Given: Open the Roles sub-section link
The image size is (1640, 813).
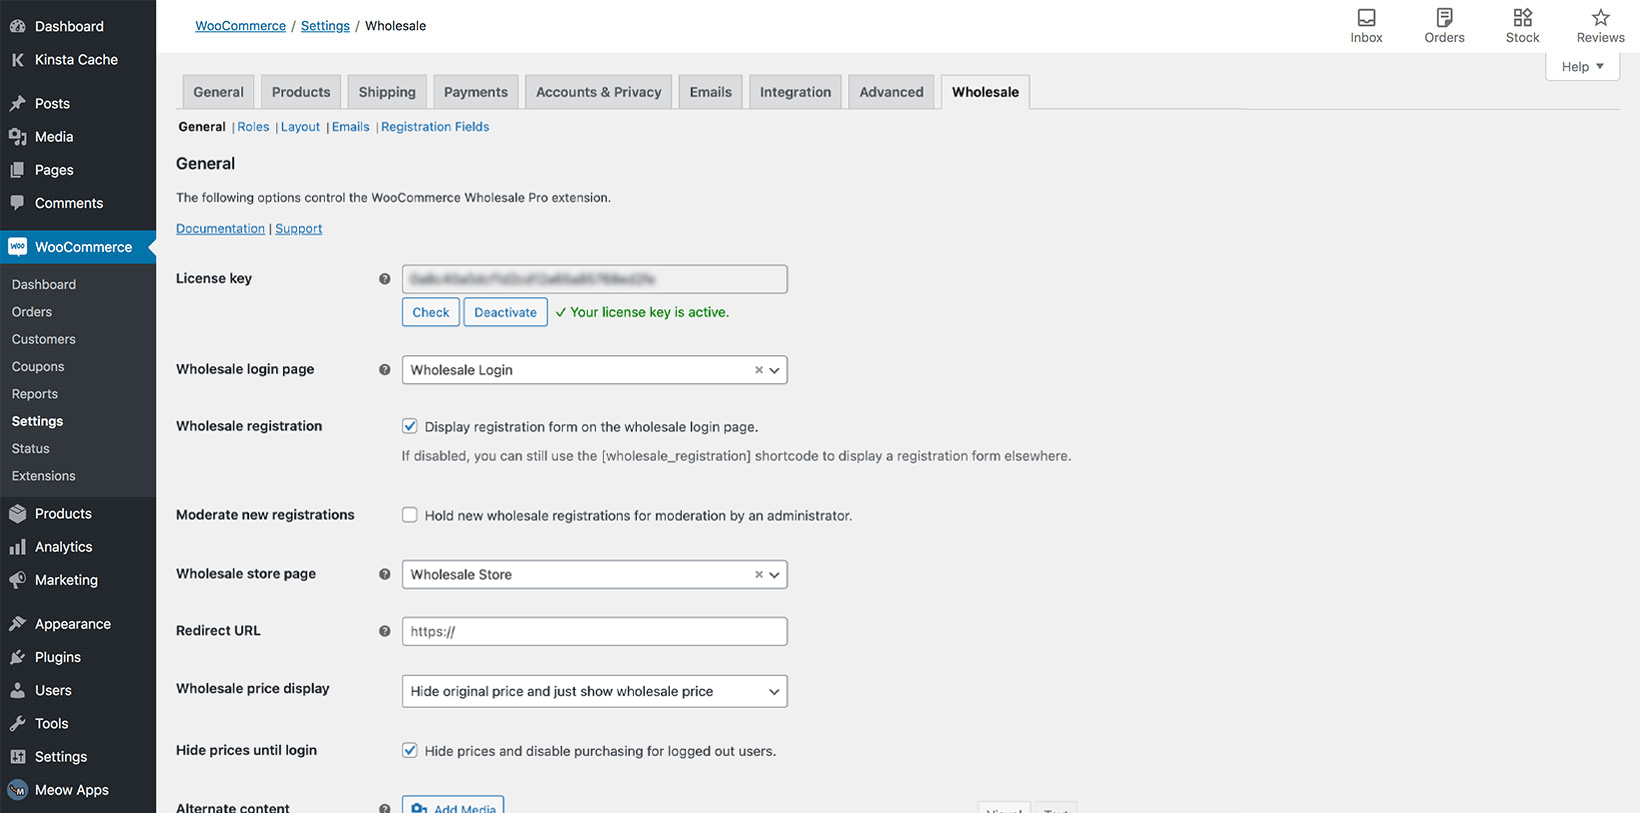Looking at the screenshot, I should (253, 127).
